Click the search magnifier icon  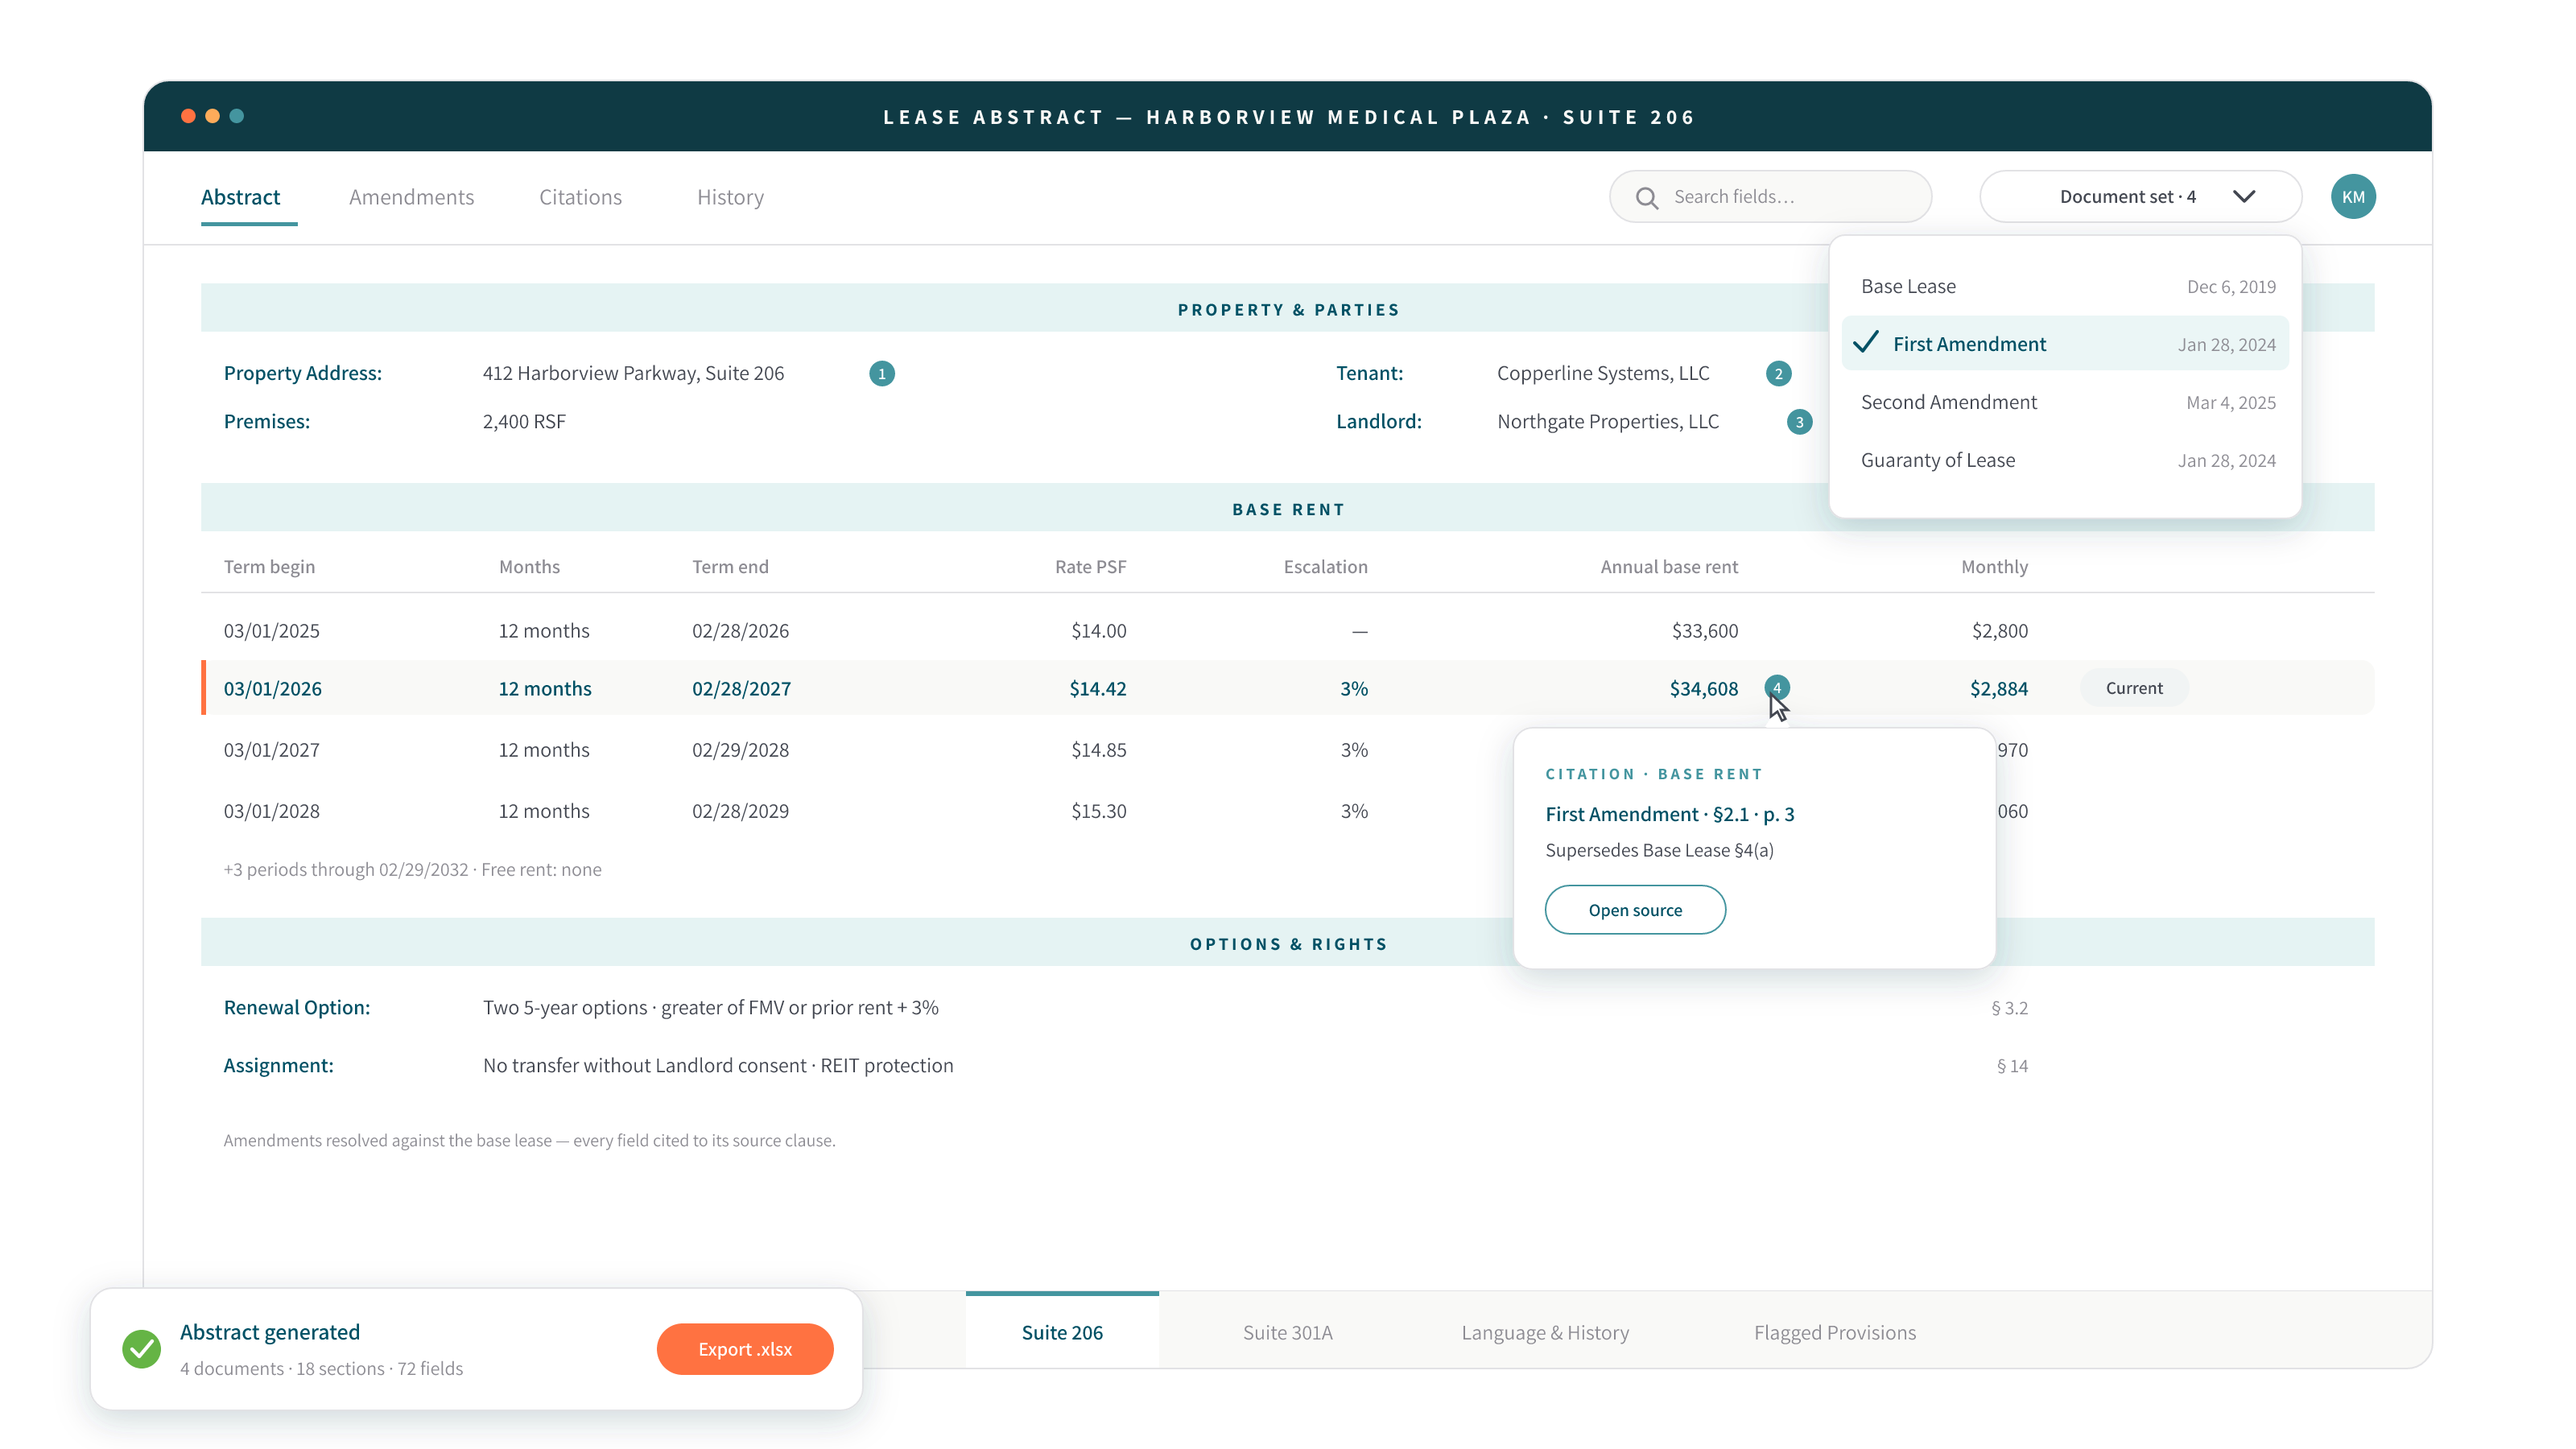[1646, 197]
